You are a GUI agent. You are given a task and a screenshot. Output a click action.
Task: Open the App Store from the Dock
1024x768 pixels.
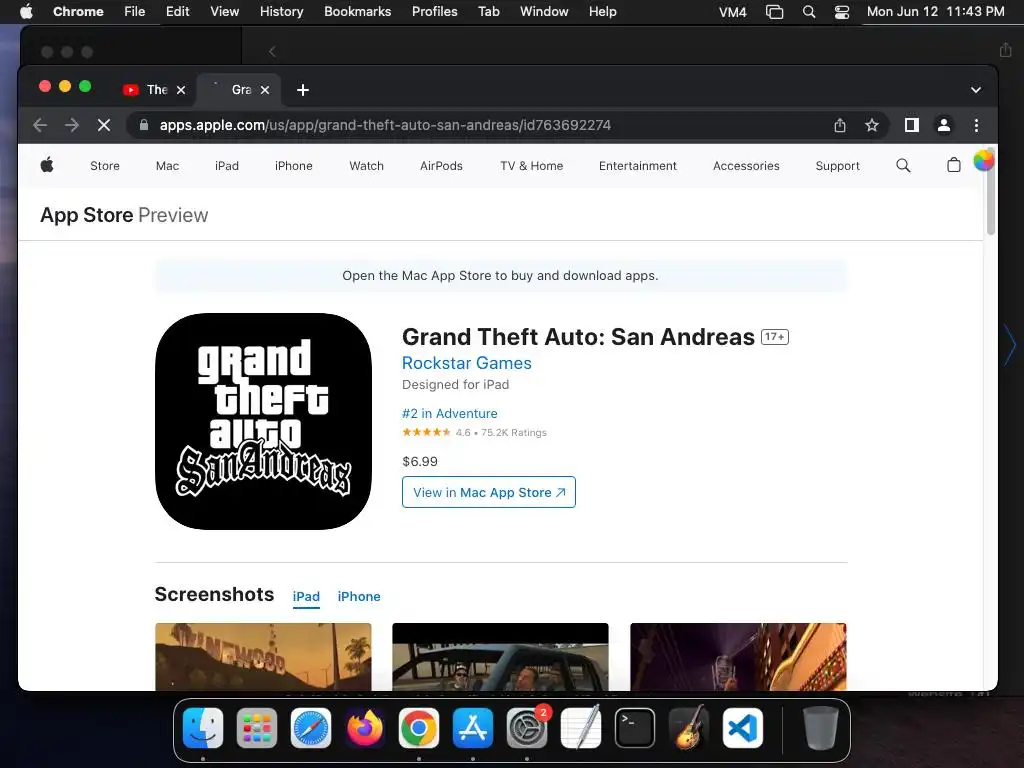[473, 728]
